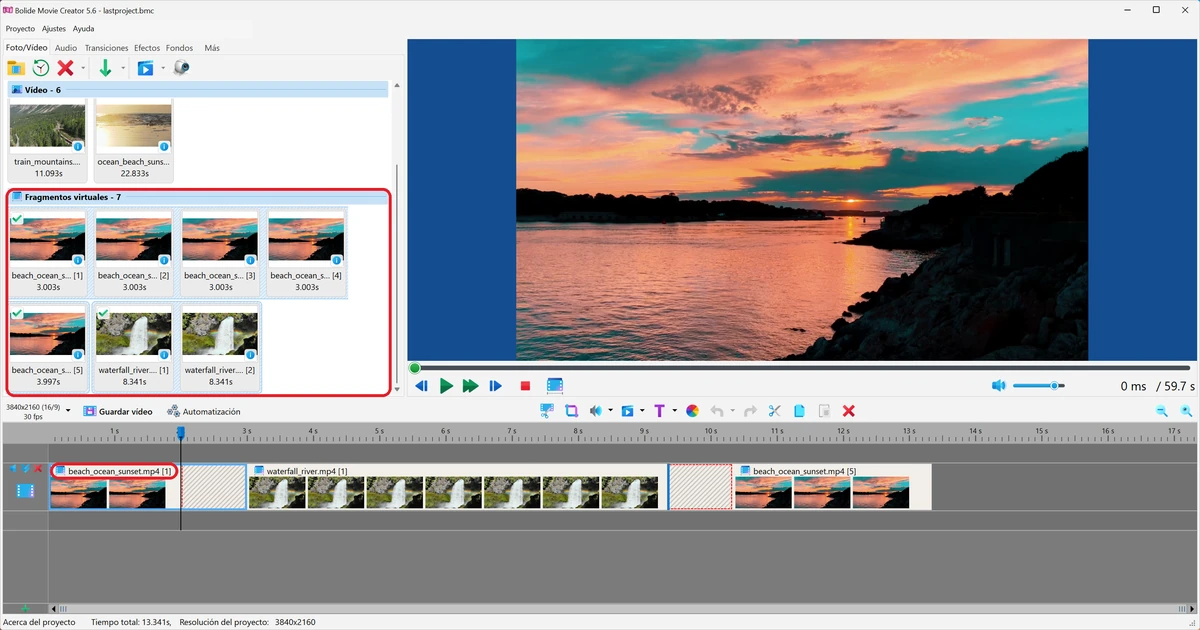Mute the video track with its speaker icon

pyautogui.click(x=13, y=469)
